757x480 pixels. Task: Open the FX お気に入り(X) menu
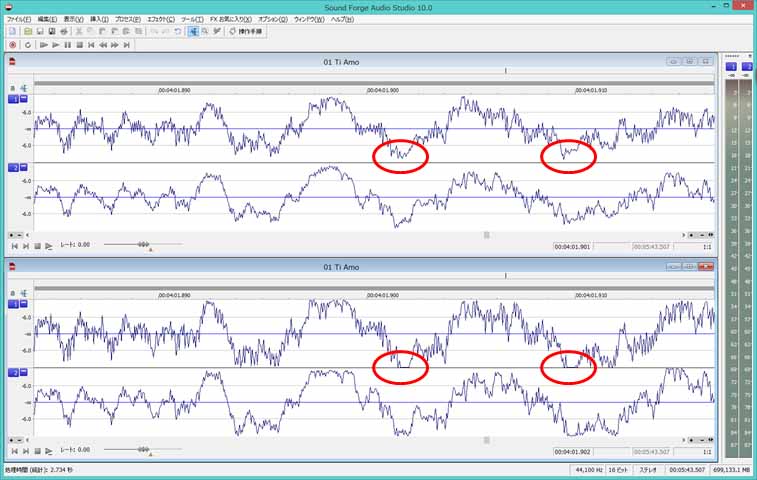pos(231,19)
